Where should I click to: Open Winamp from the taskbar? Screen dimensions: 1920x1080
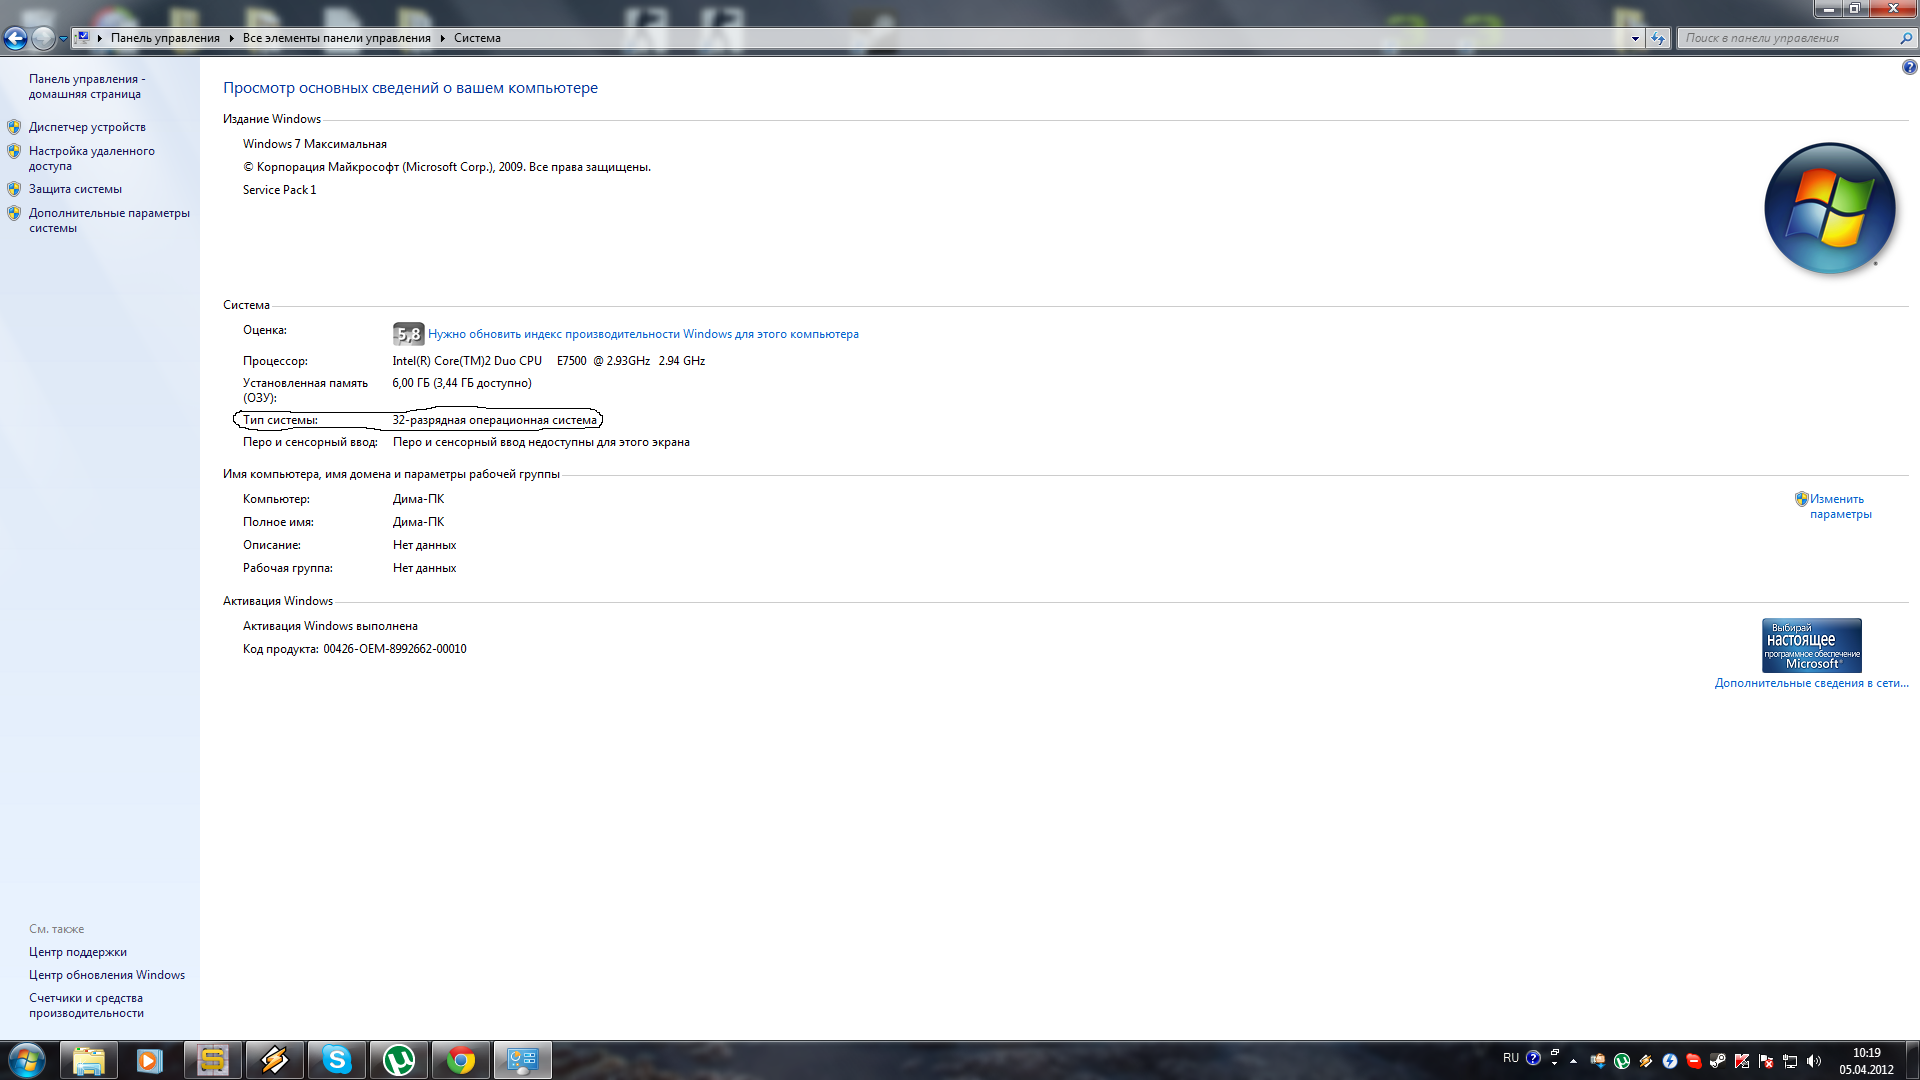(274, 1060)
